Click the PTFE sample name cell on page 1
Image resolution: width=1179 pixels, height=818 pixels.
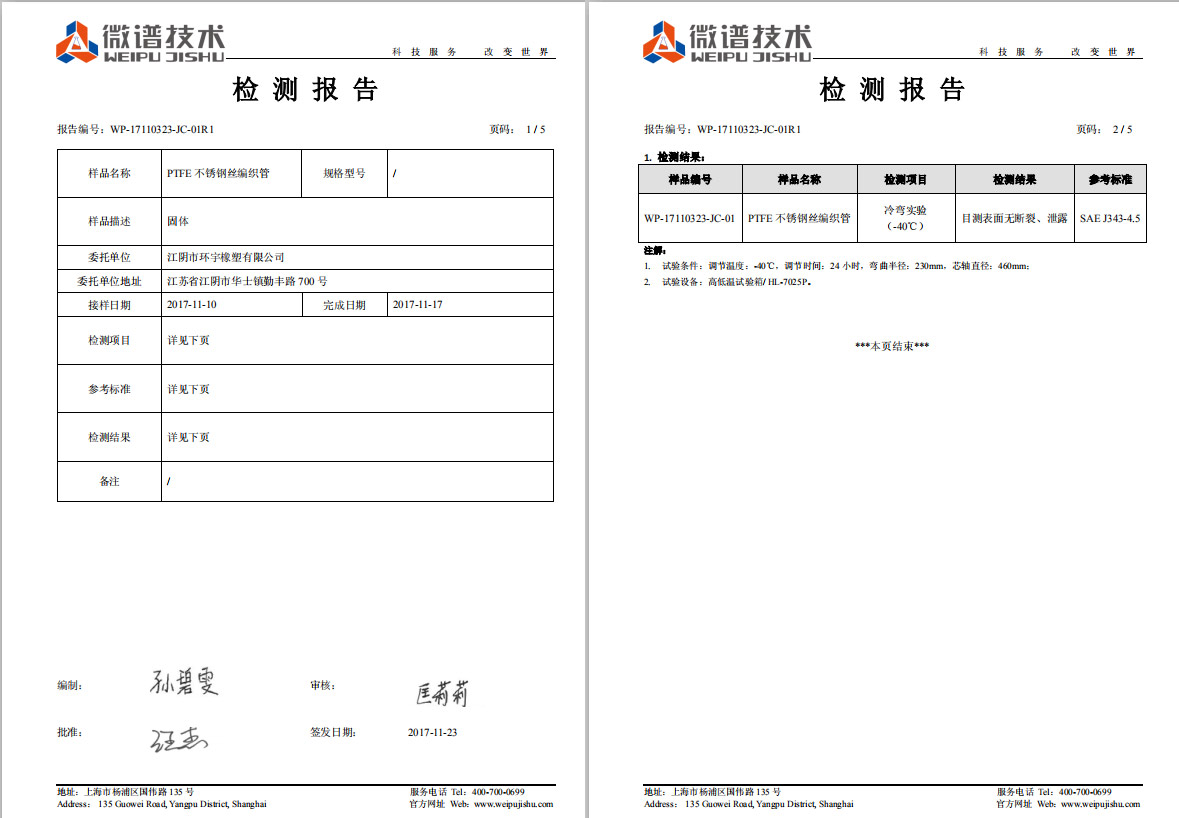(x=218, y=173)
